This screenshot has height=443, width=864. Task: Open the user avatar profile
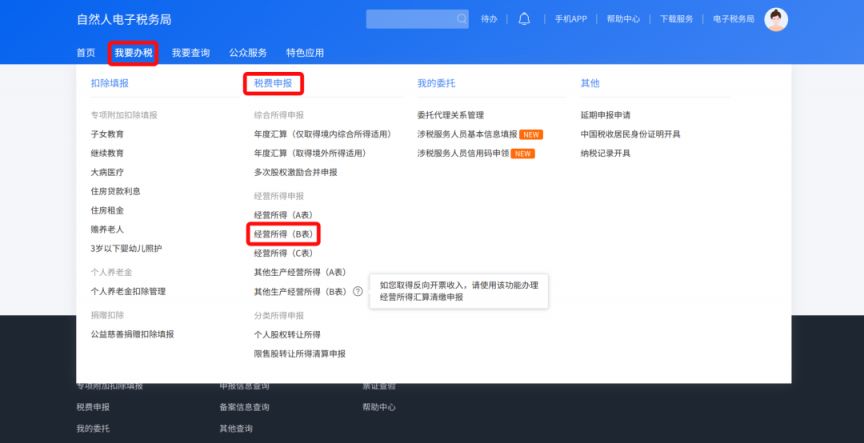pos(776,19)
